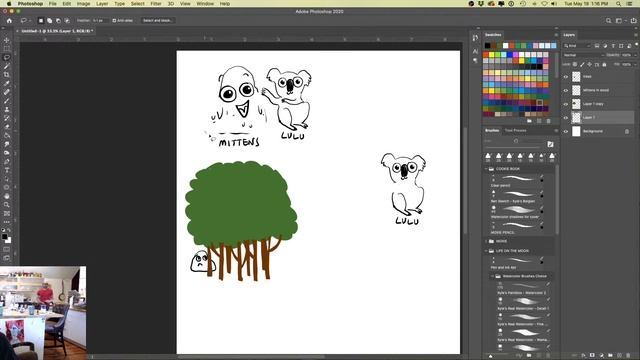The height and width of the screenshot is (360, 640).
Task: Hide the Background layer
Action: pyautogui.click(x=566, y=131)
